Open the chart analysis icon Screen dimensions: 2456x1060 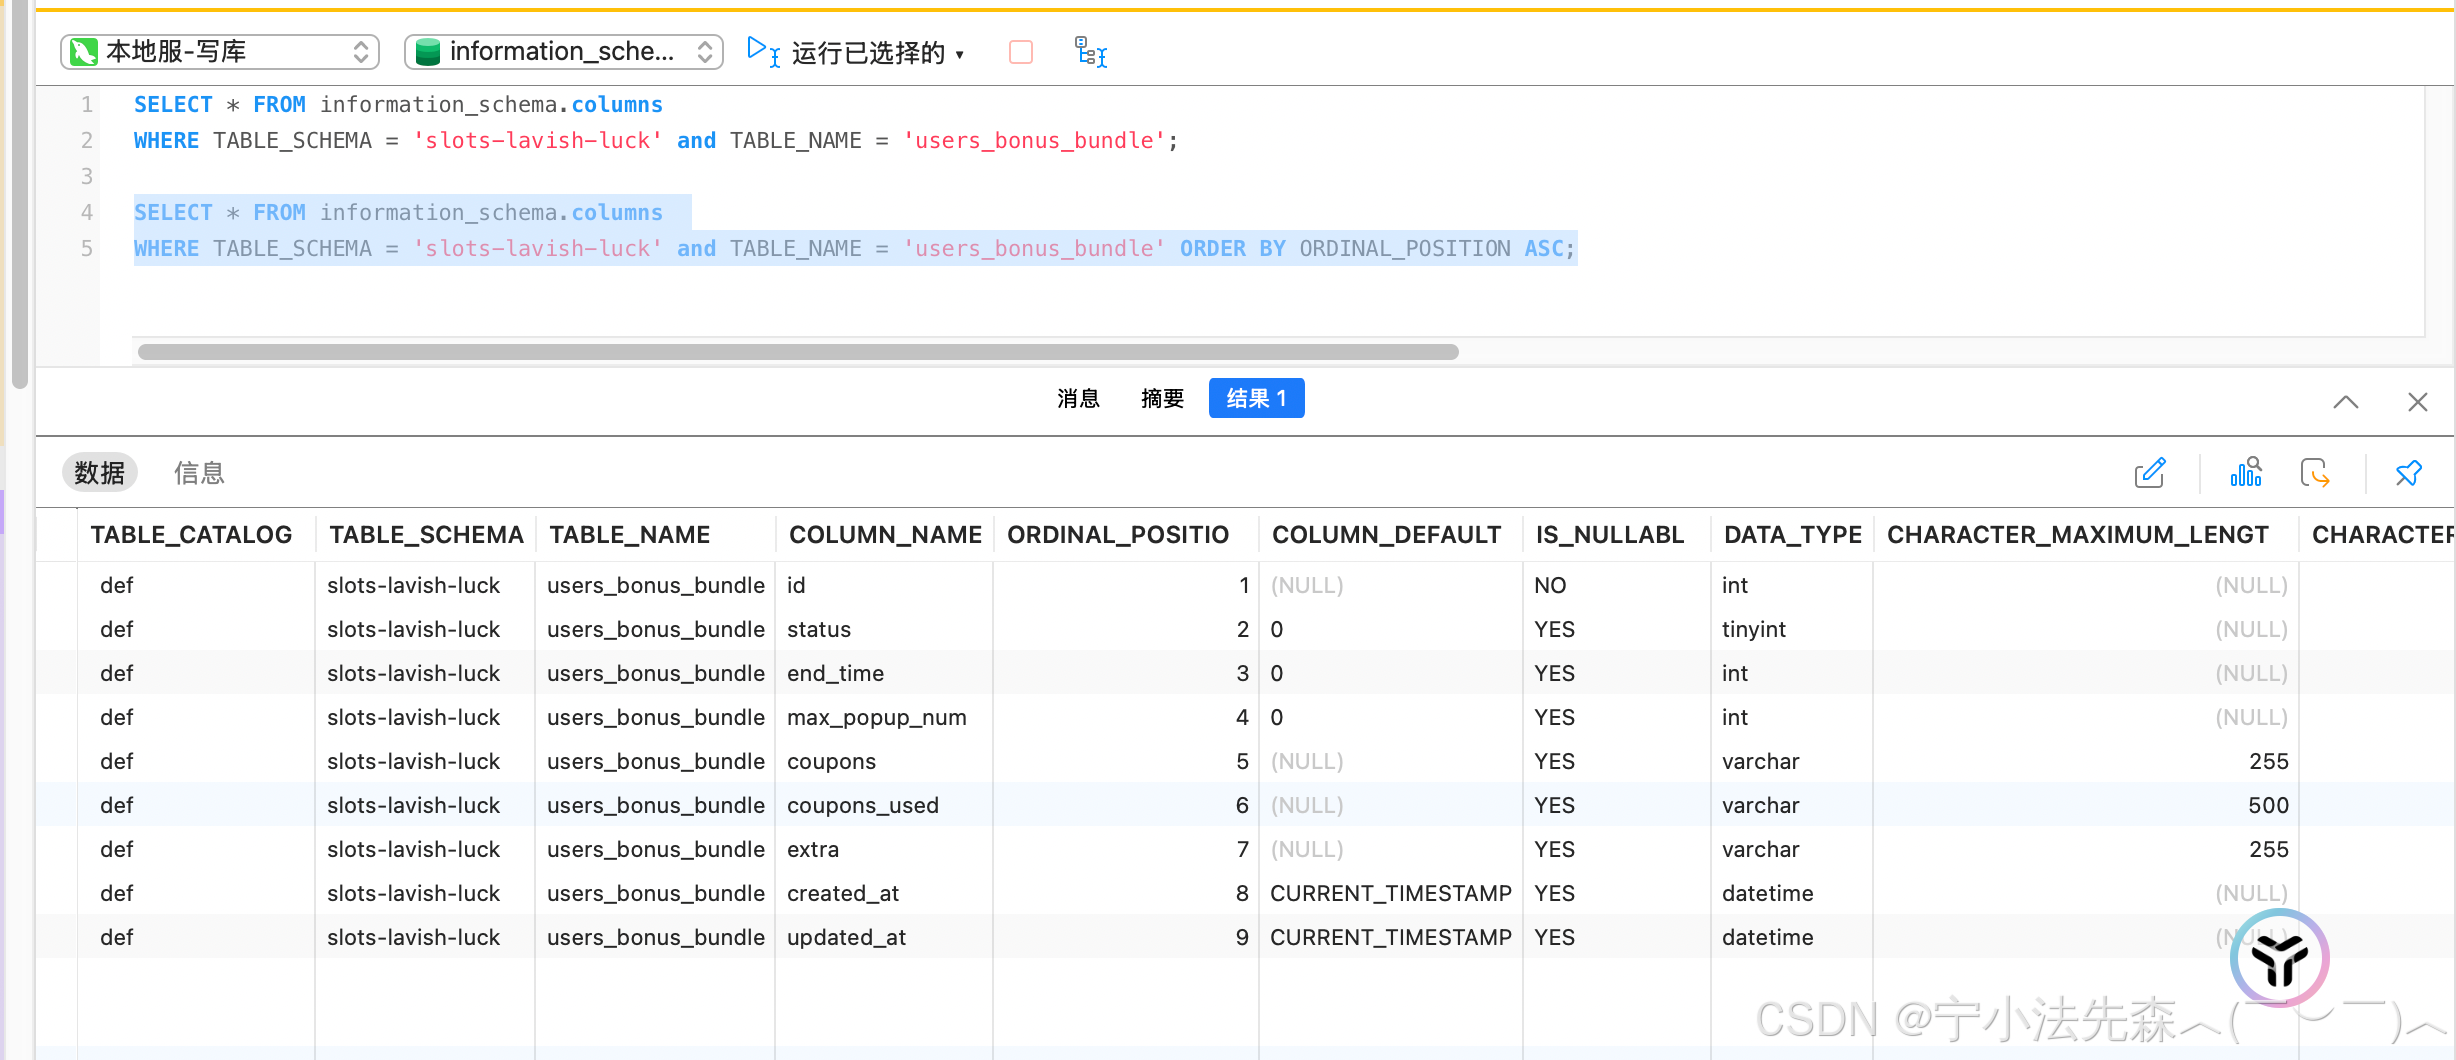(x=2246, y=472)
